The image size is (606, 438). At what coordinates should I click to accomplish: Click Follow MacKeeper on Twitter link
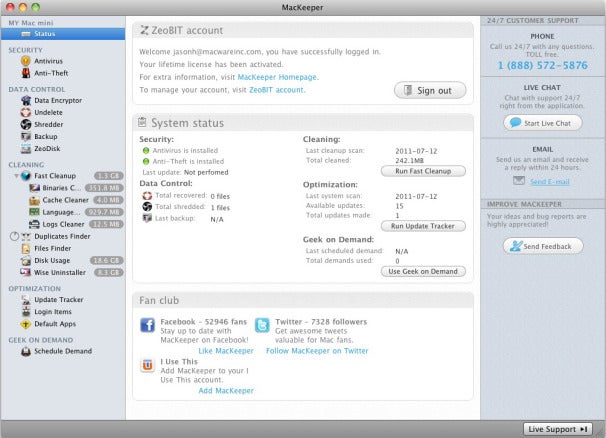click(317, 351)
